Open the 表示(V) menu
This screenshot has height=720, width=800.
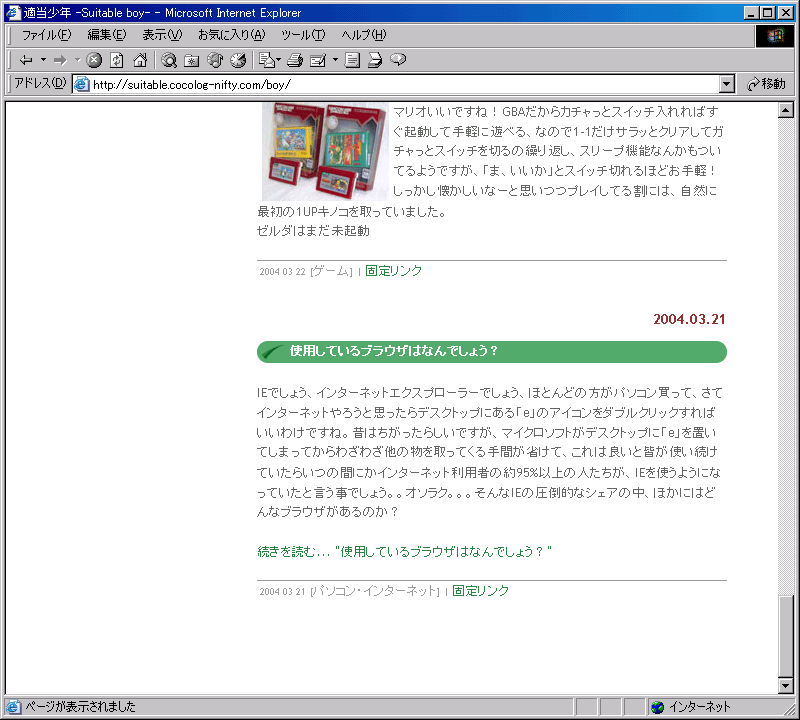click(x=162, y=35)
